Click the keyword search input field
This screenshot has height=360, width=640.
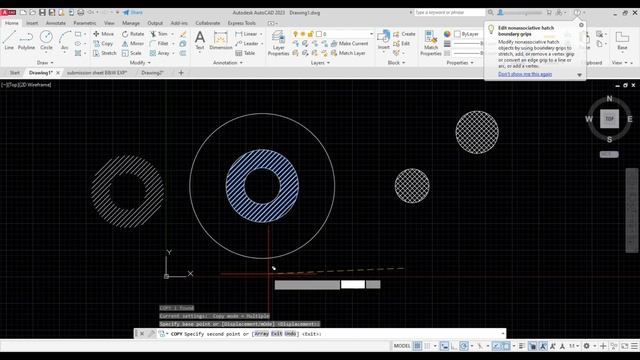[x=449, y=13]
